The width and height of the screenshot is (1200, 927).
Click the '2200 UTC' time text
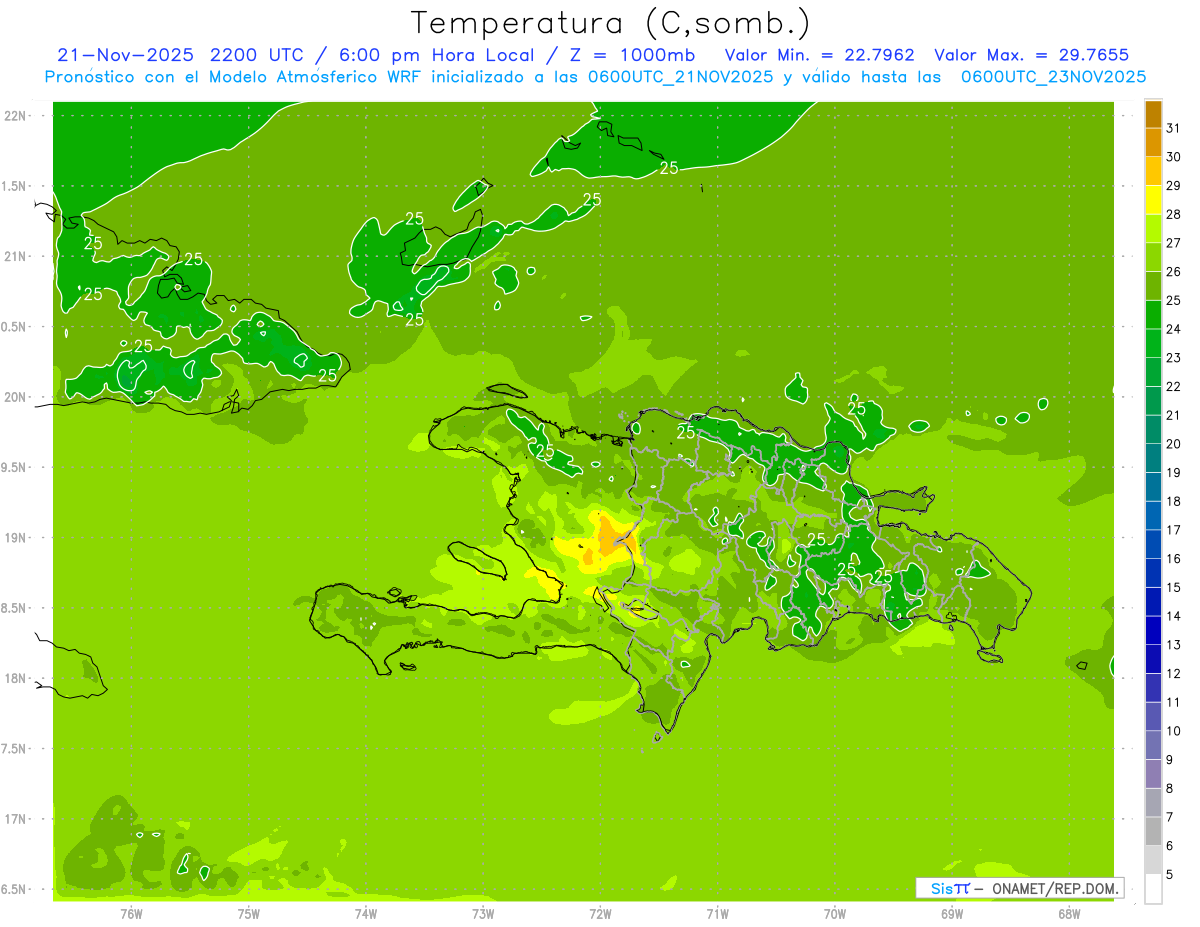pos(257,55)
